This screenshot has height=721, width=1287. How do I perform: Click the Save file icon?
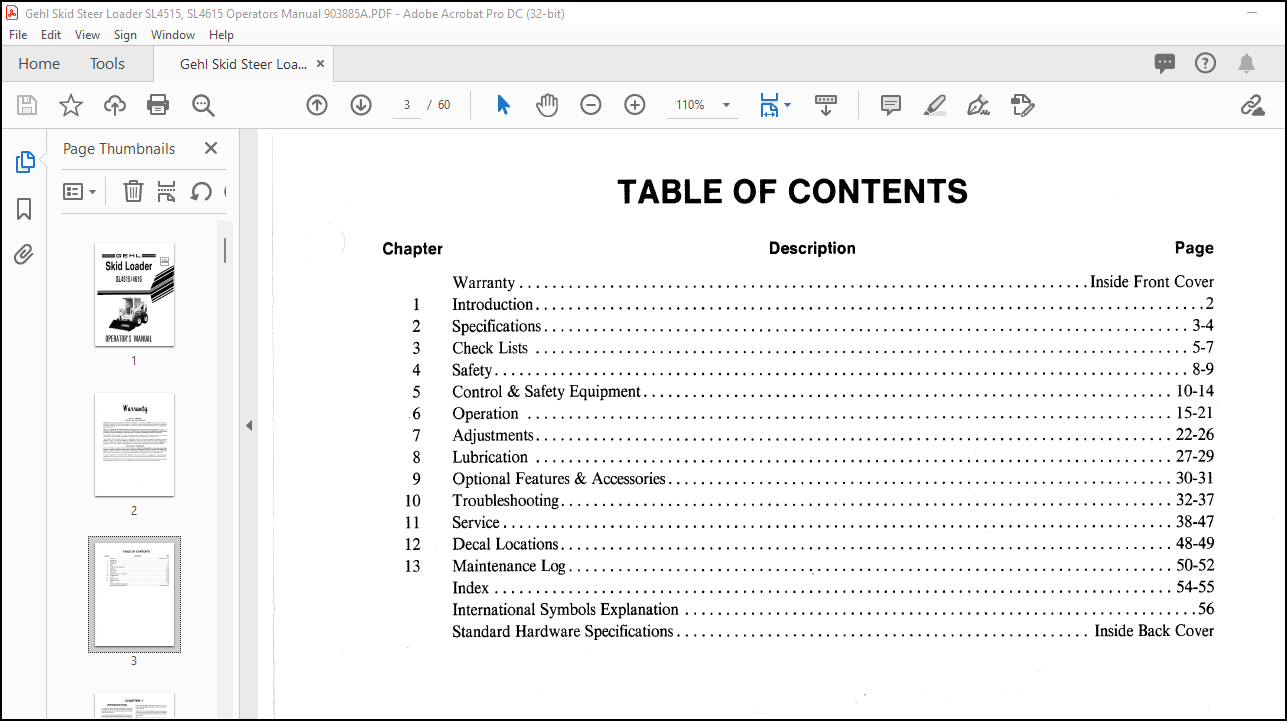pos(27,105)
